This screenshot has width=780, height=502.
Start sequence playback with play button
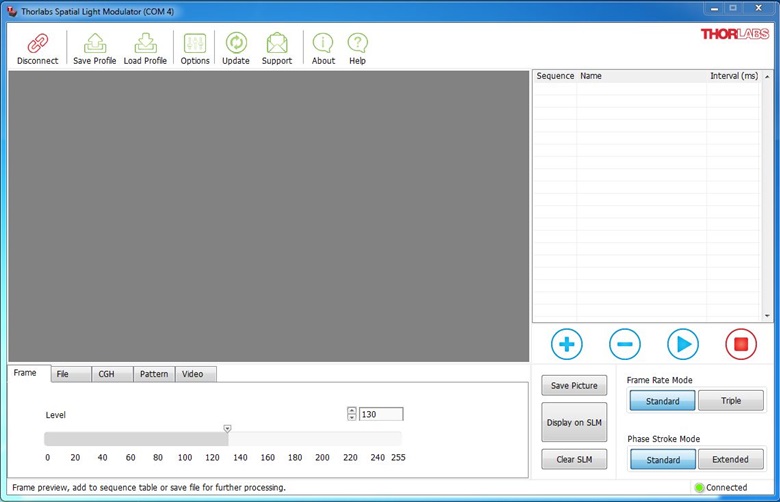pyautogui.click(x=683, y=344)
